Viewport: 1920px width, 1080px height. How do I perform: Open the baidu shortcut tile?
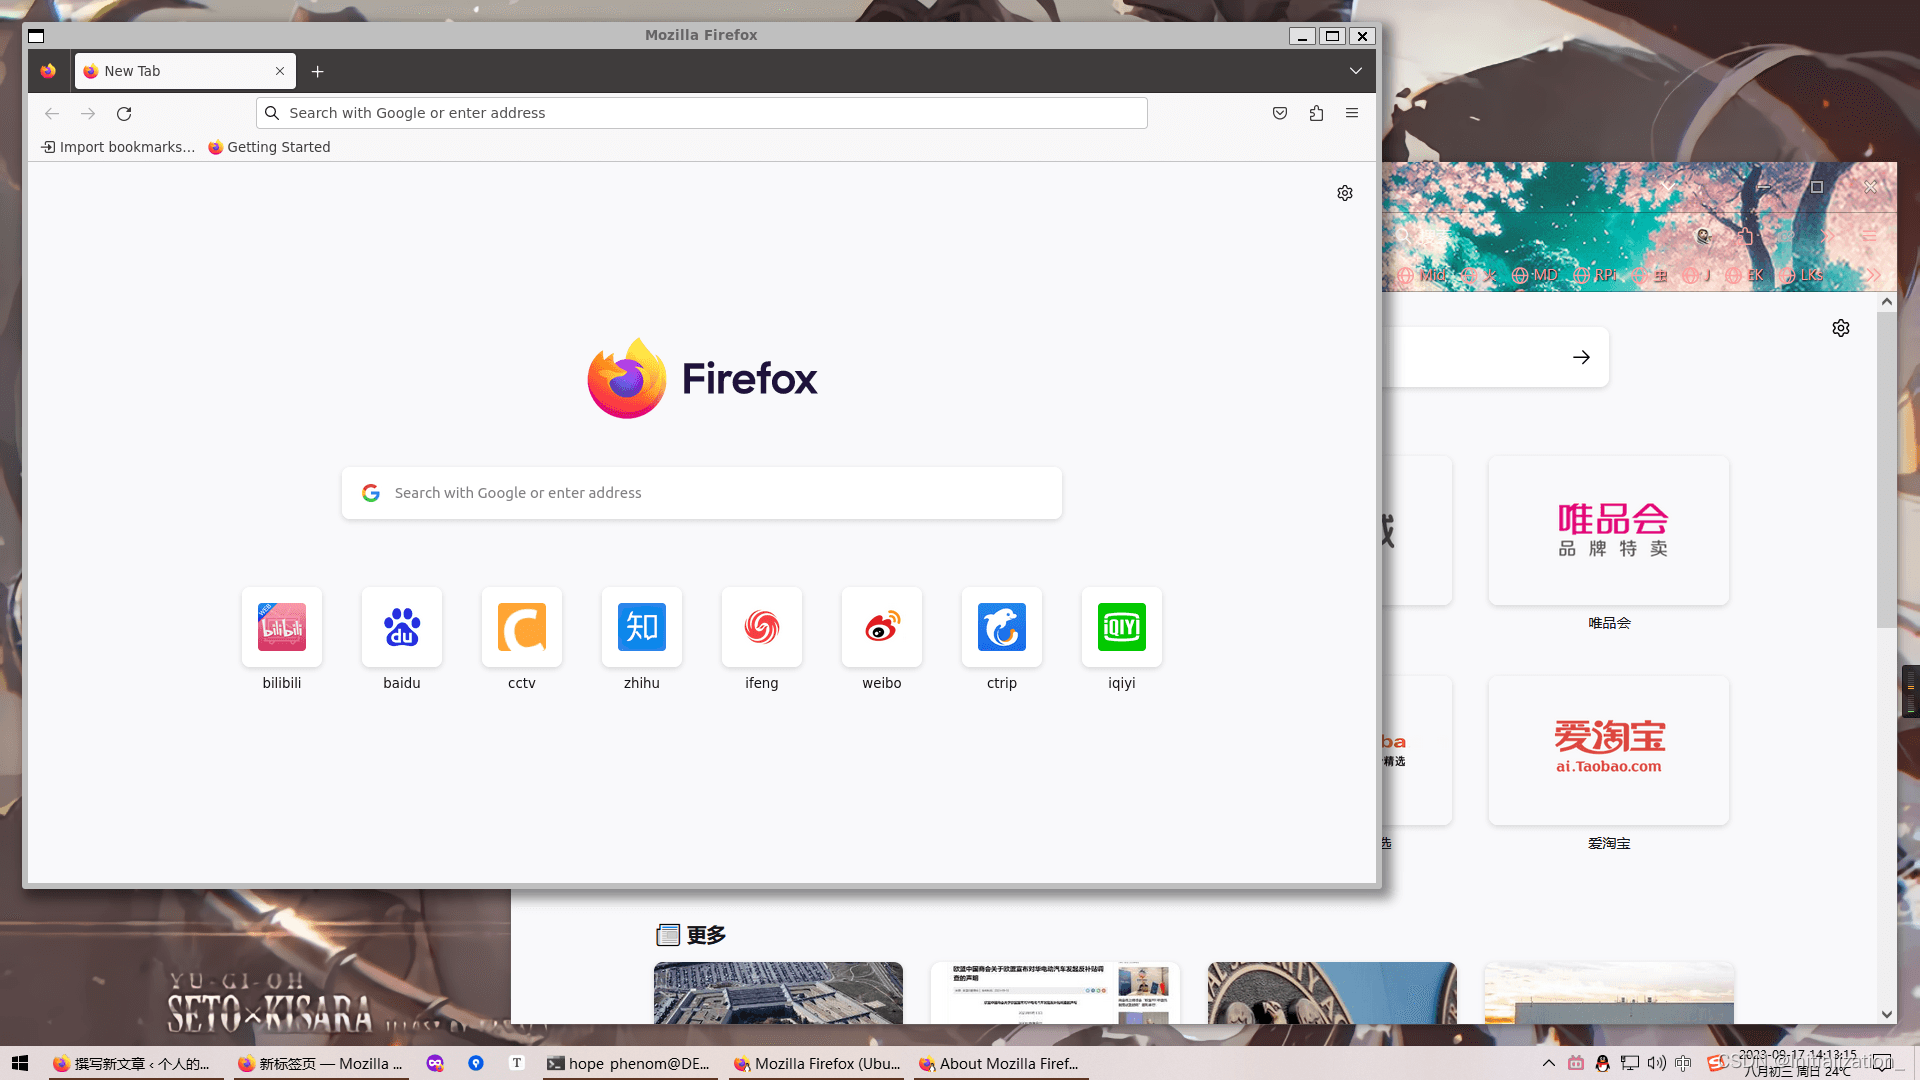pos(402,628)
